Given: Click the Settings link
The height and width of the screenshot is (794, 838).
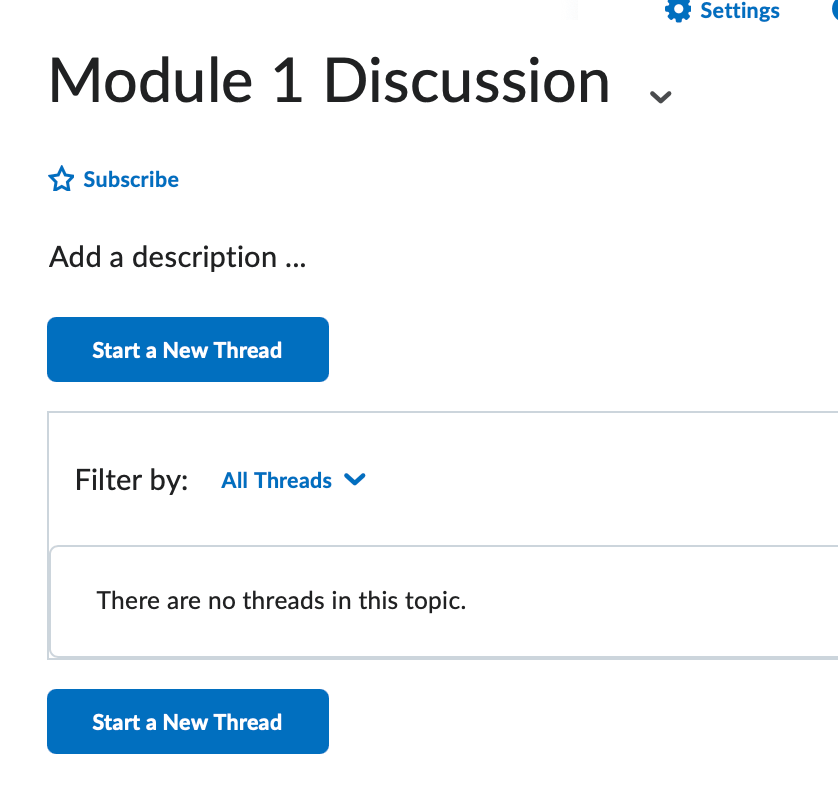Looking at the screenshot, I should [x=741, y=11].
